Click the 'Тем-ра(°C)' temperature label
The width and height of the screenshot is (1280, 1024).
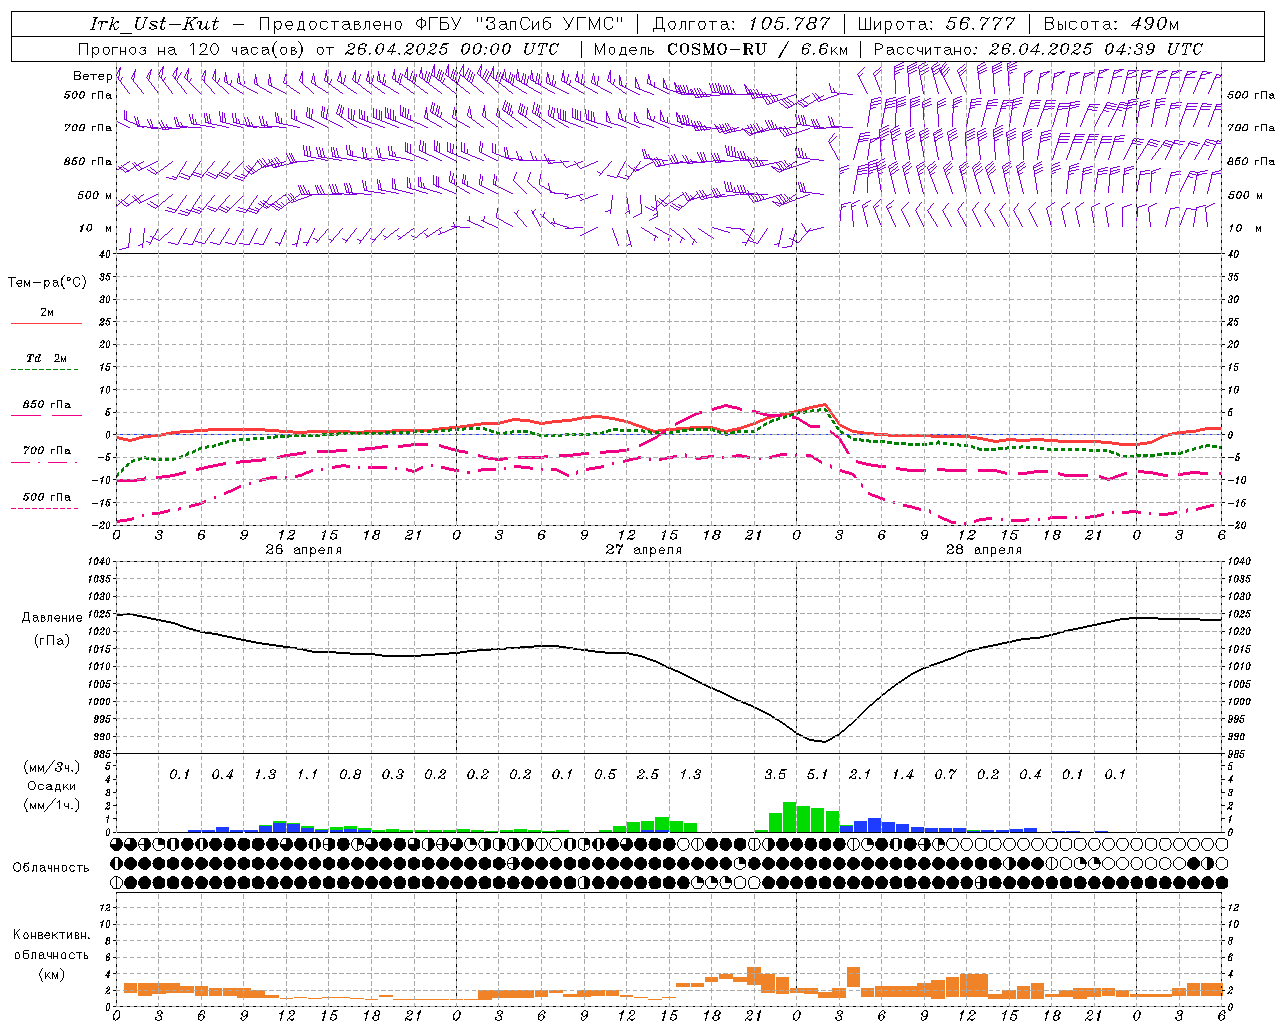coord(47,283)
